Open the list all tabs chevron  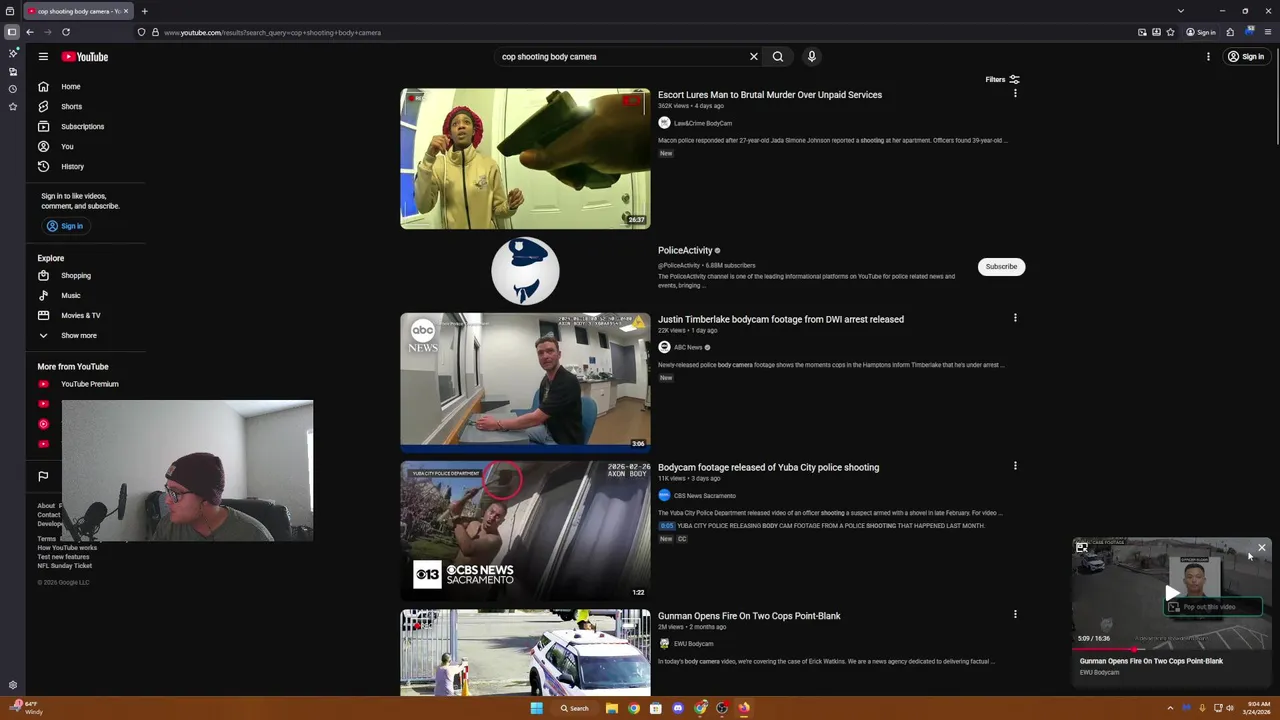[1181, 11]
